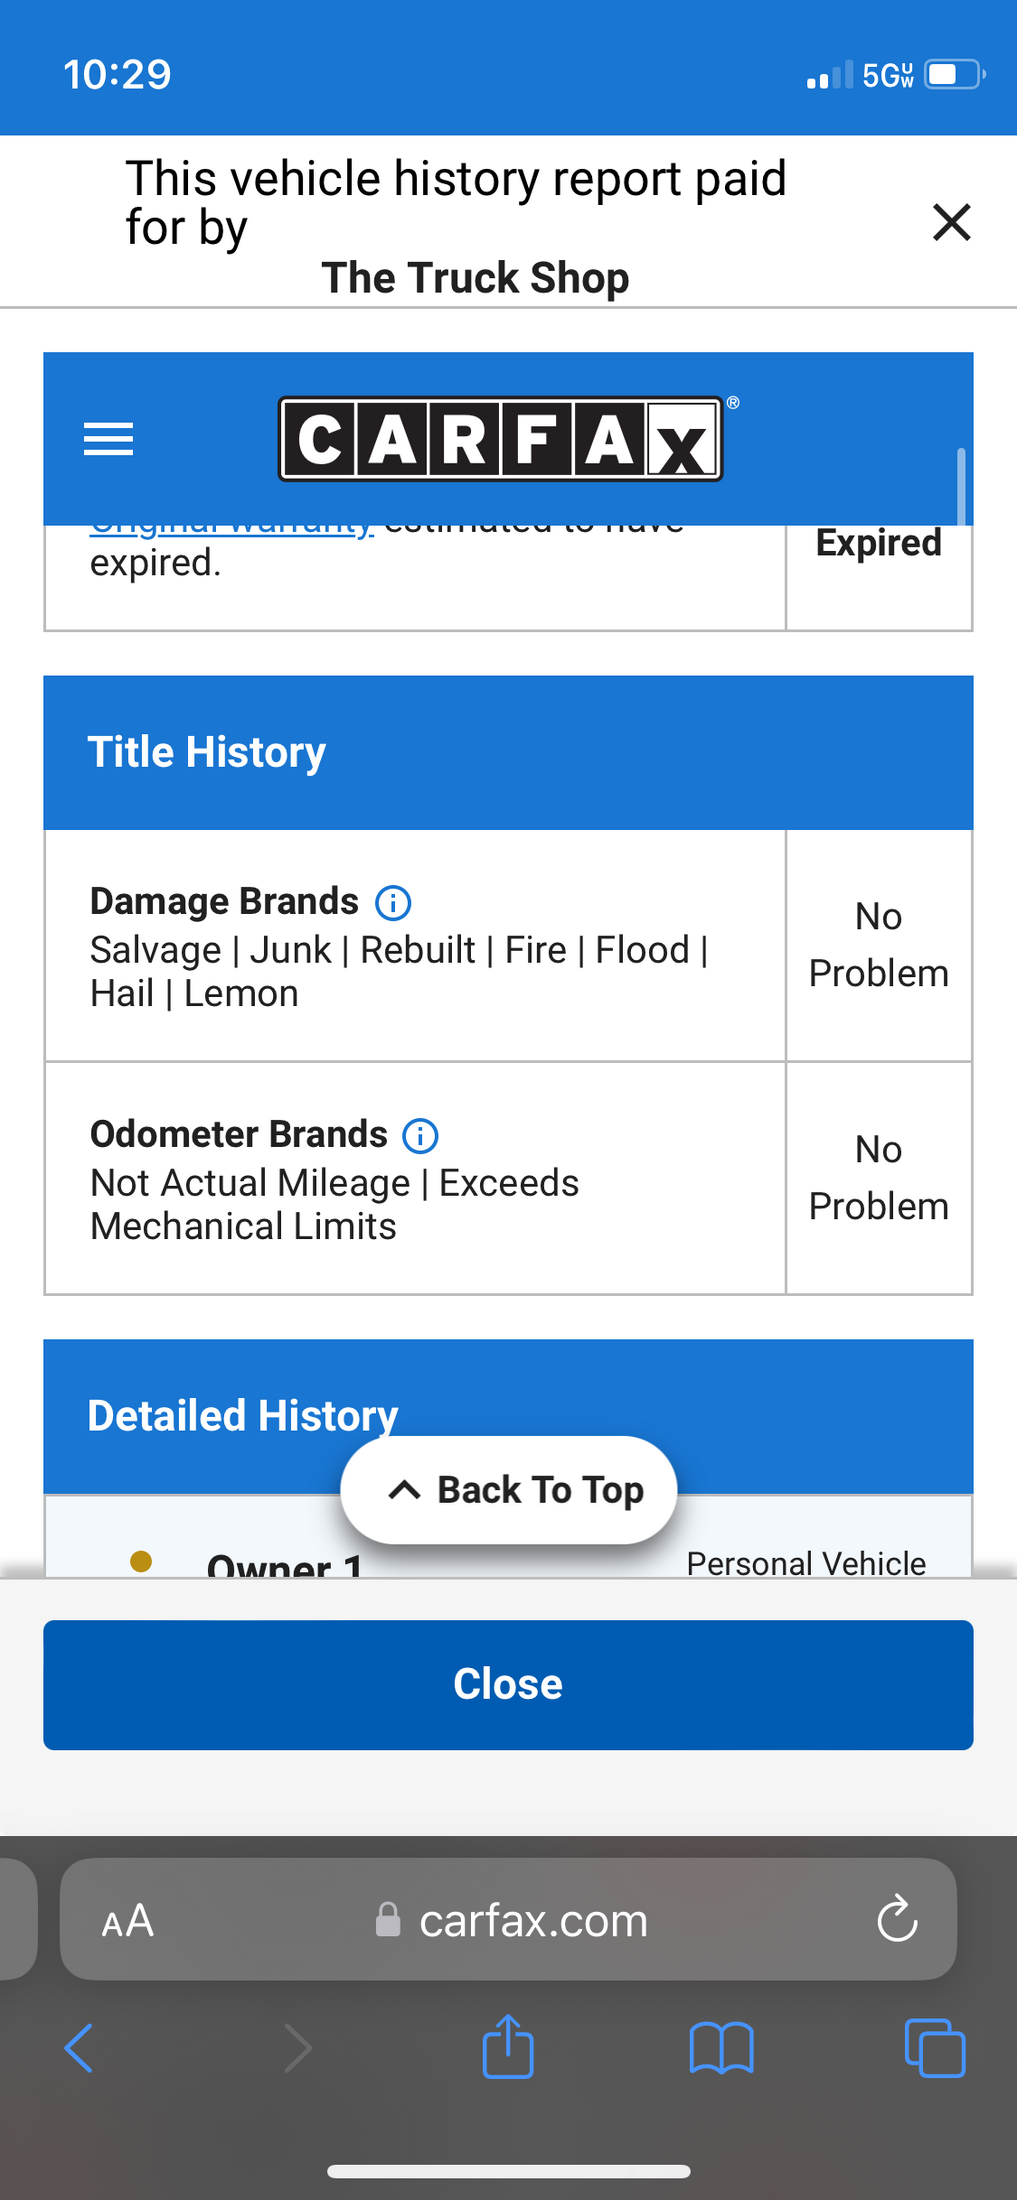This screenshot has height=2200, width=1017.
Task: Reload the carfax.com page
Action: pyautogui.click(x=897, y=1919)
